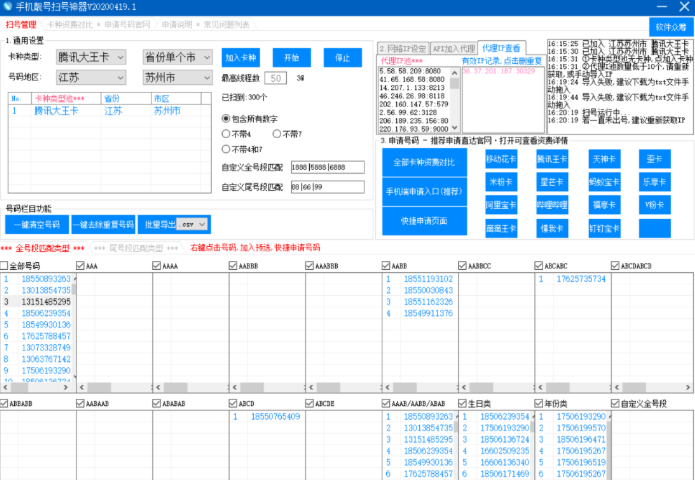
Task: Select the 包含所有数字 radio option
Action: point(226,119)
